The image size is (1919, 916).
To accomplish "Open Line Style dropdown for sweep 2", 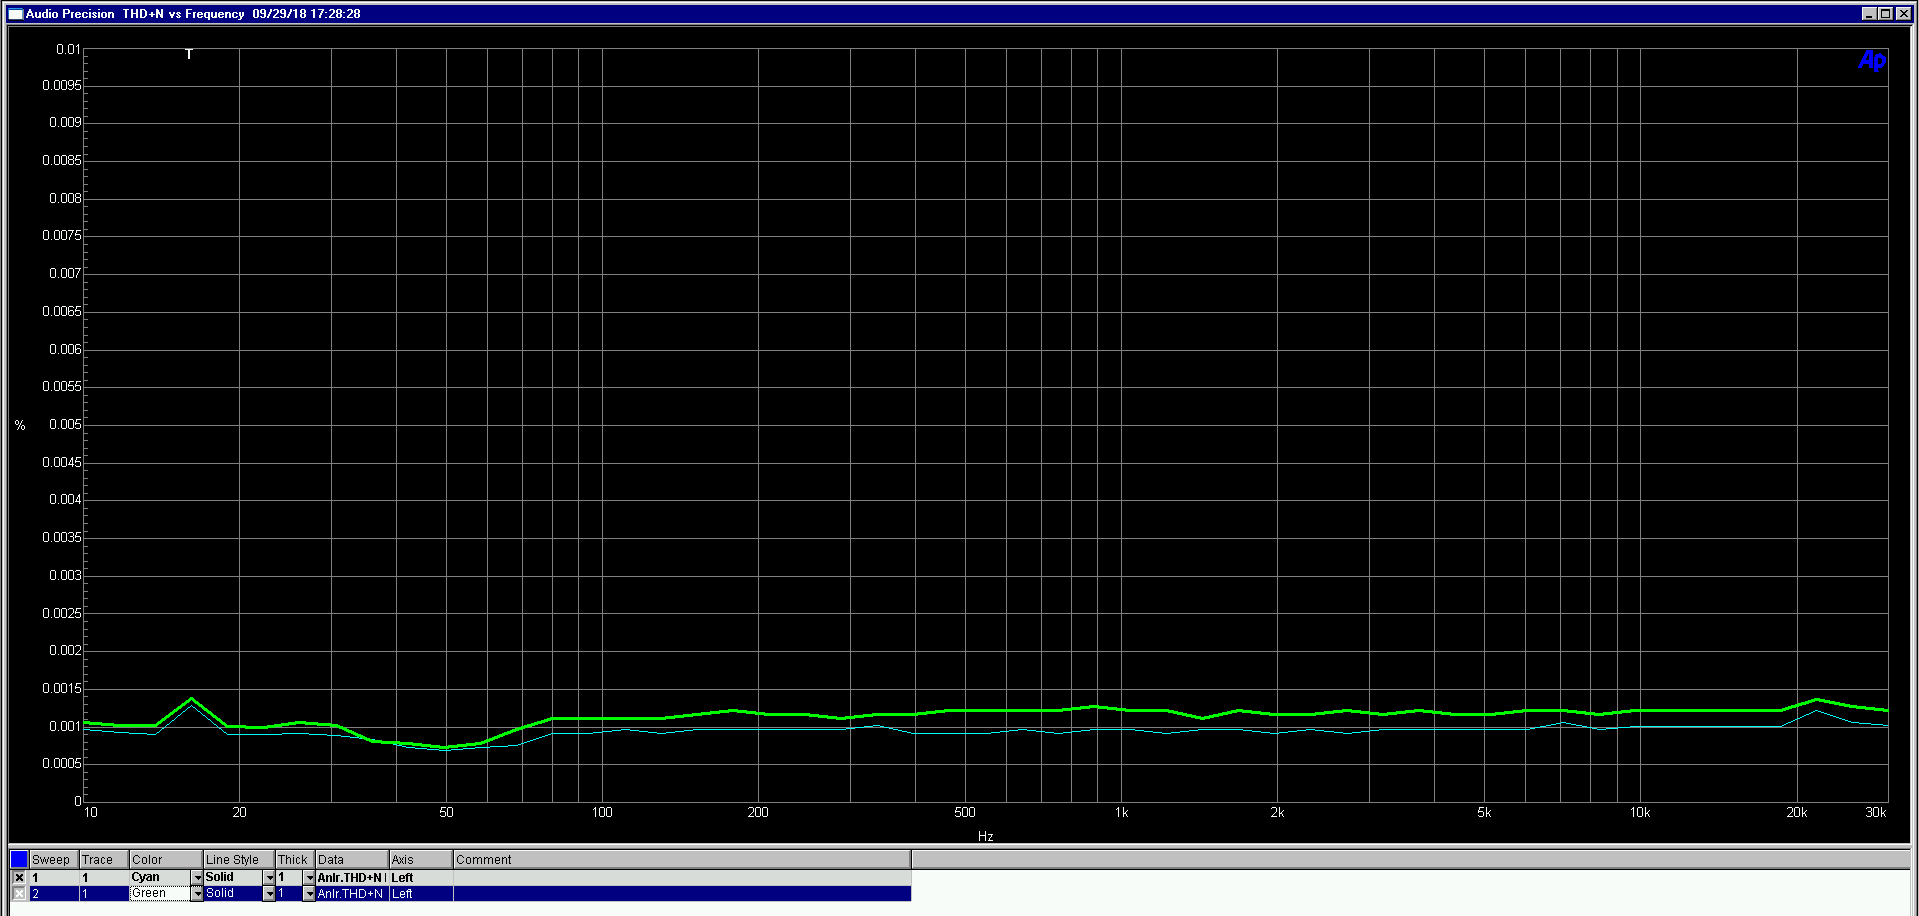I will pyautogui.click(x=269, y=893).
